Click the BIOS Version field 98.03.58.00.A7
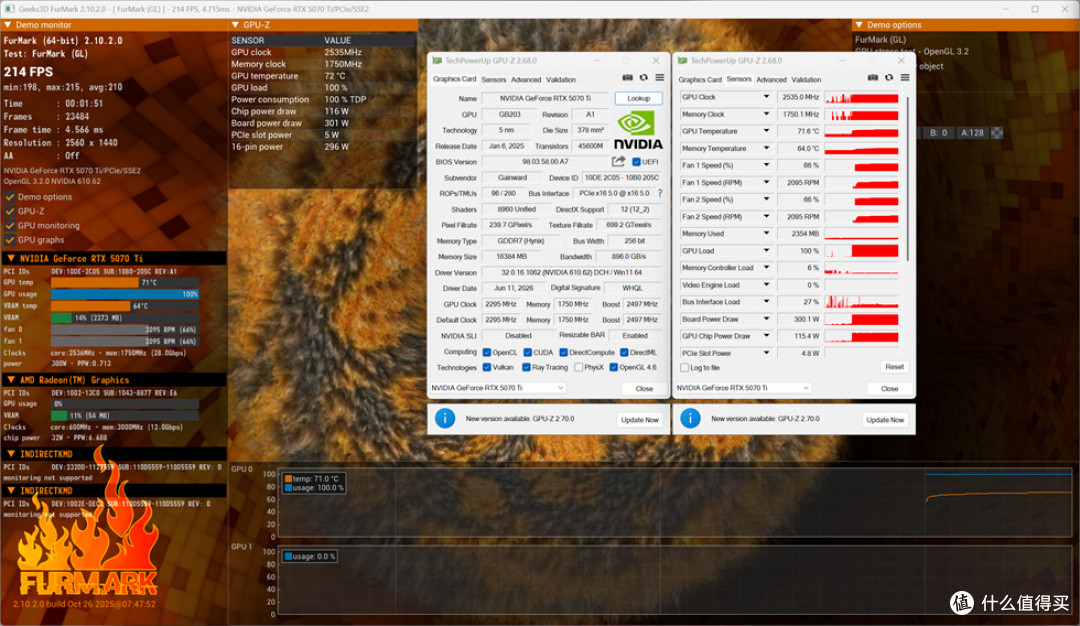Image resolution: width=1080 pixels, height=626 pixels. 545,162
